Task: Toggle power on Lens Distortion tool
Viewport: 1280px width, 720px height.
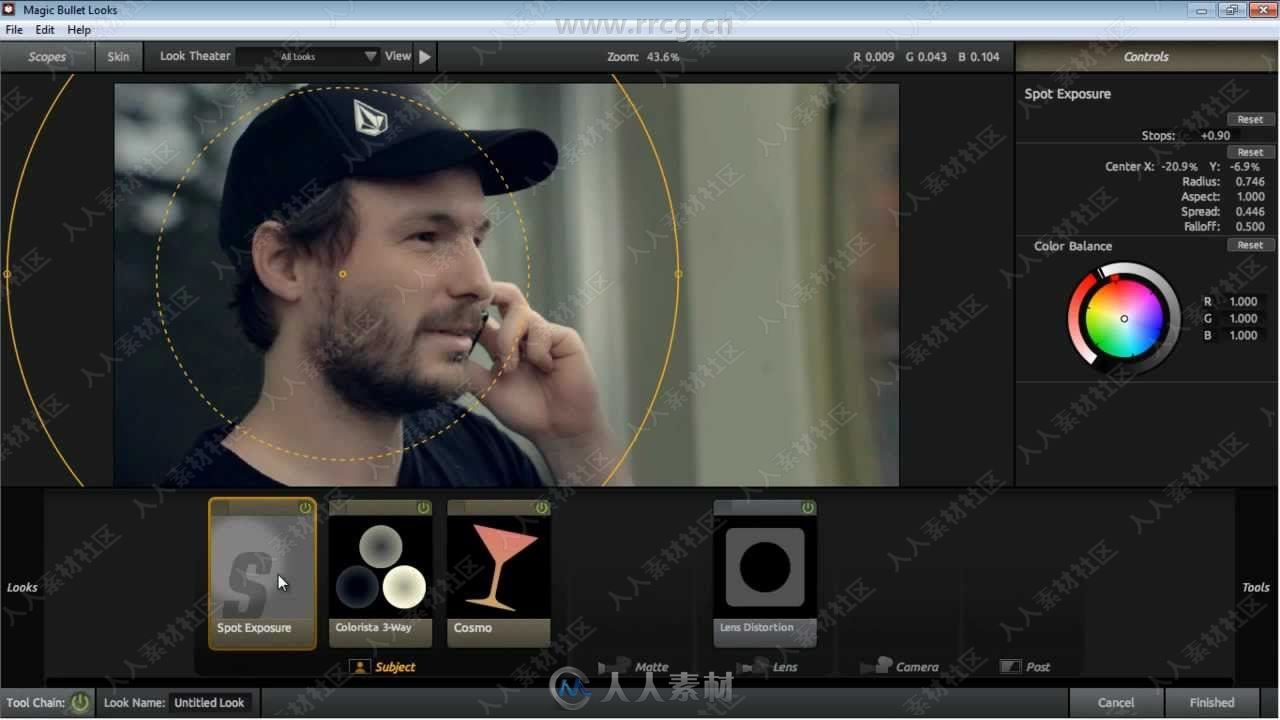Action: coord(807,508)
